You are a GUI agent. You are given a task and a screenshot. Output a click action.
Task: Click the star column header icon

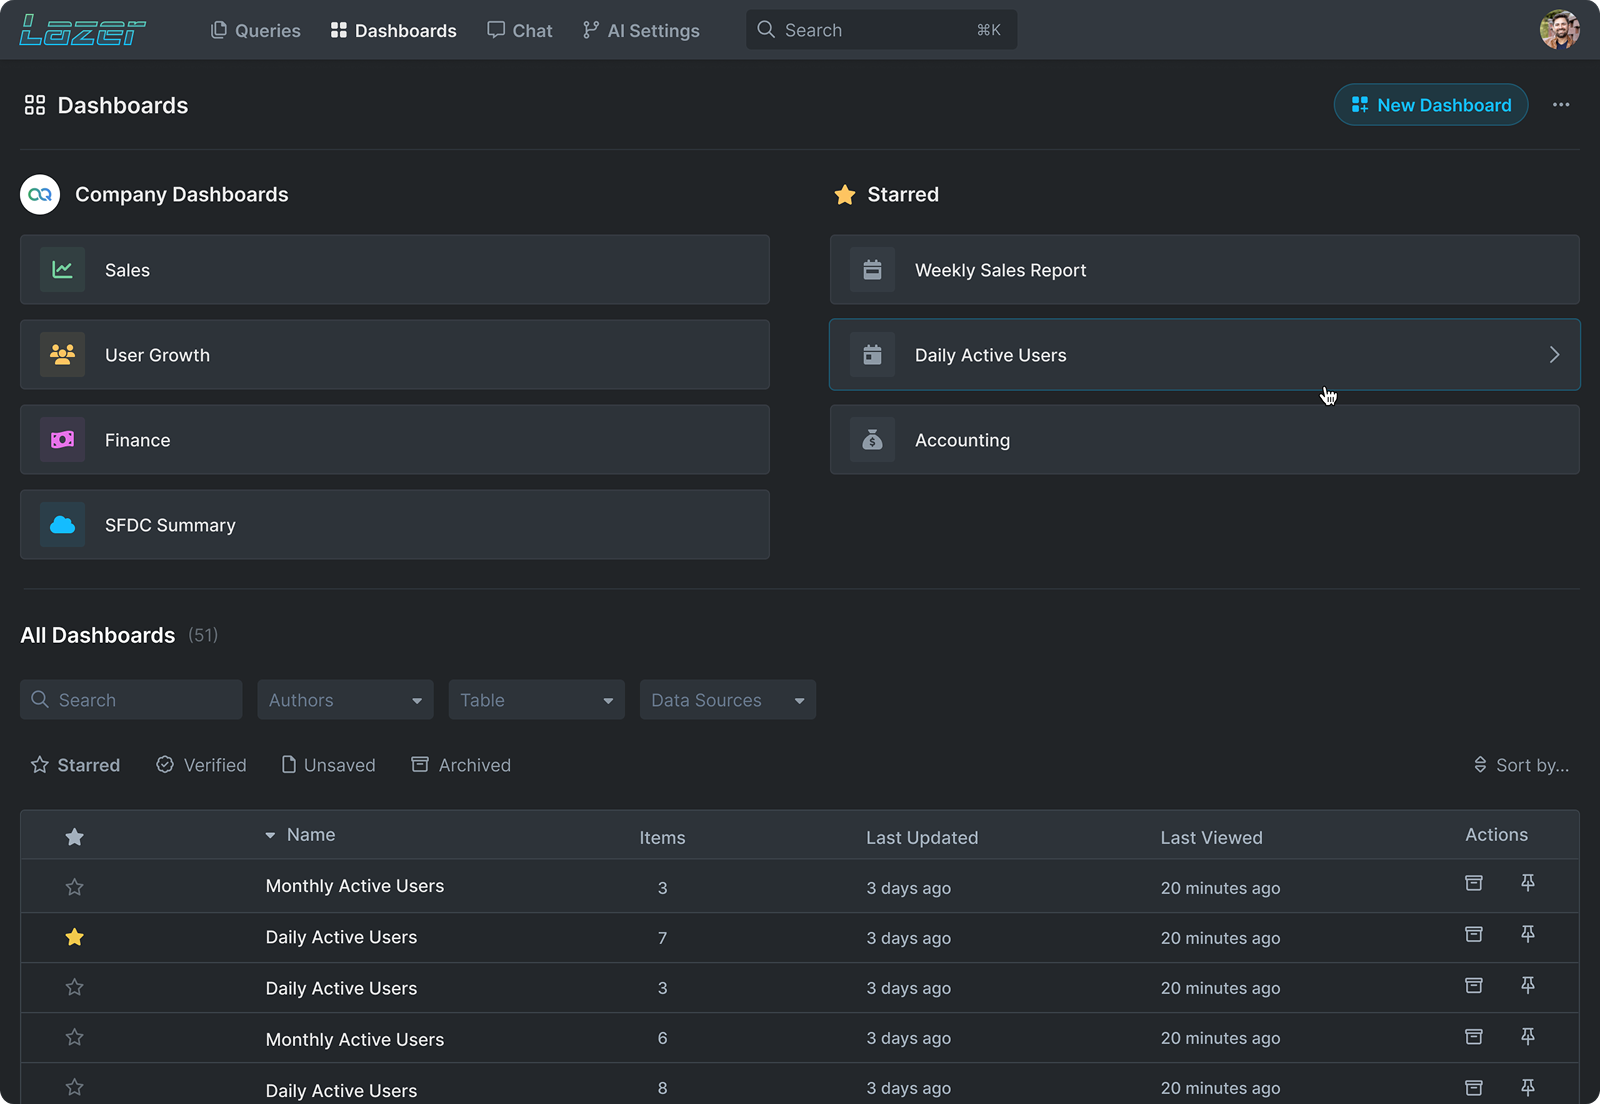[74, 837]
